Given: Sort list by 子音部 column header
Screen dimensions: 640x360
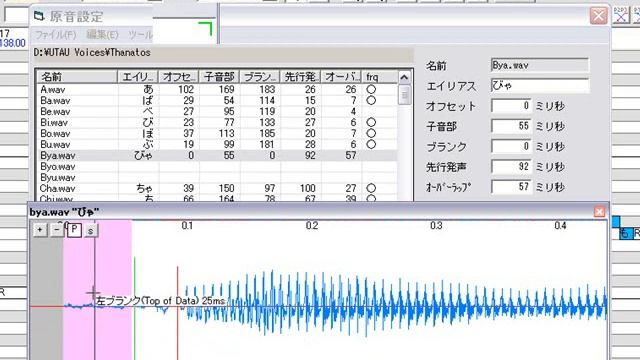Looking at the screenshot, I should tap(220, 77).
